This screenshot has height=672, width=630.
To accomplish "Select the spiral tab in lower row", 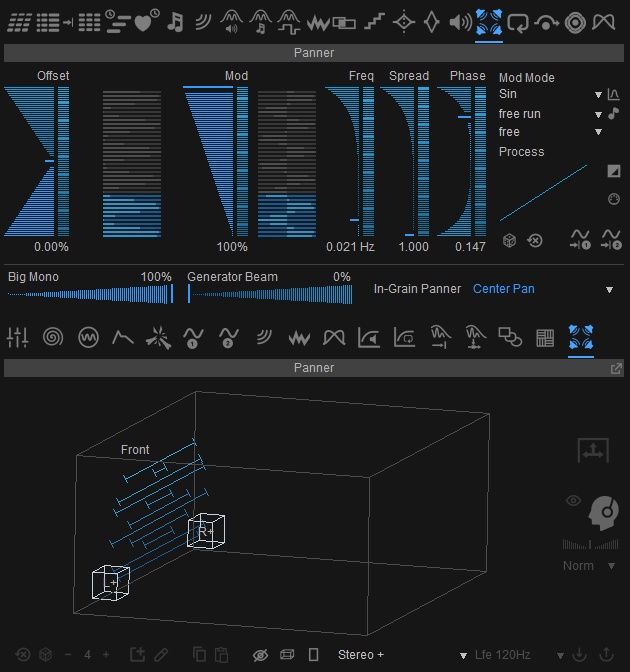I will pyautogui.click(x=53, y=337).
